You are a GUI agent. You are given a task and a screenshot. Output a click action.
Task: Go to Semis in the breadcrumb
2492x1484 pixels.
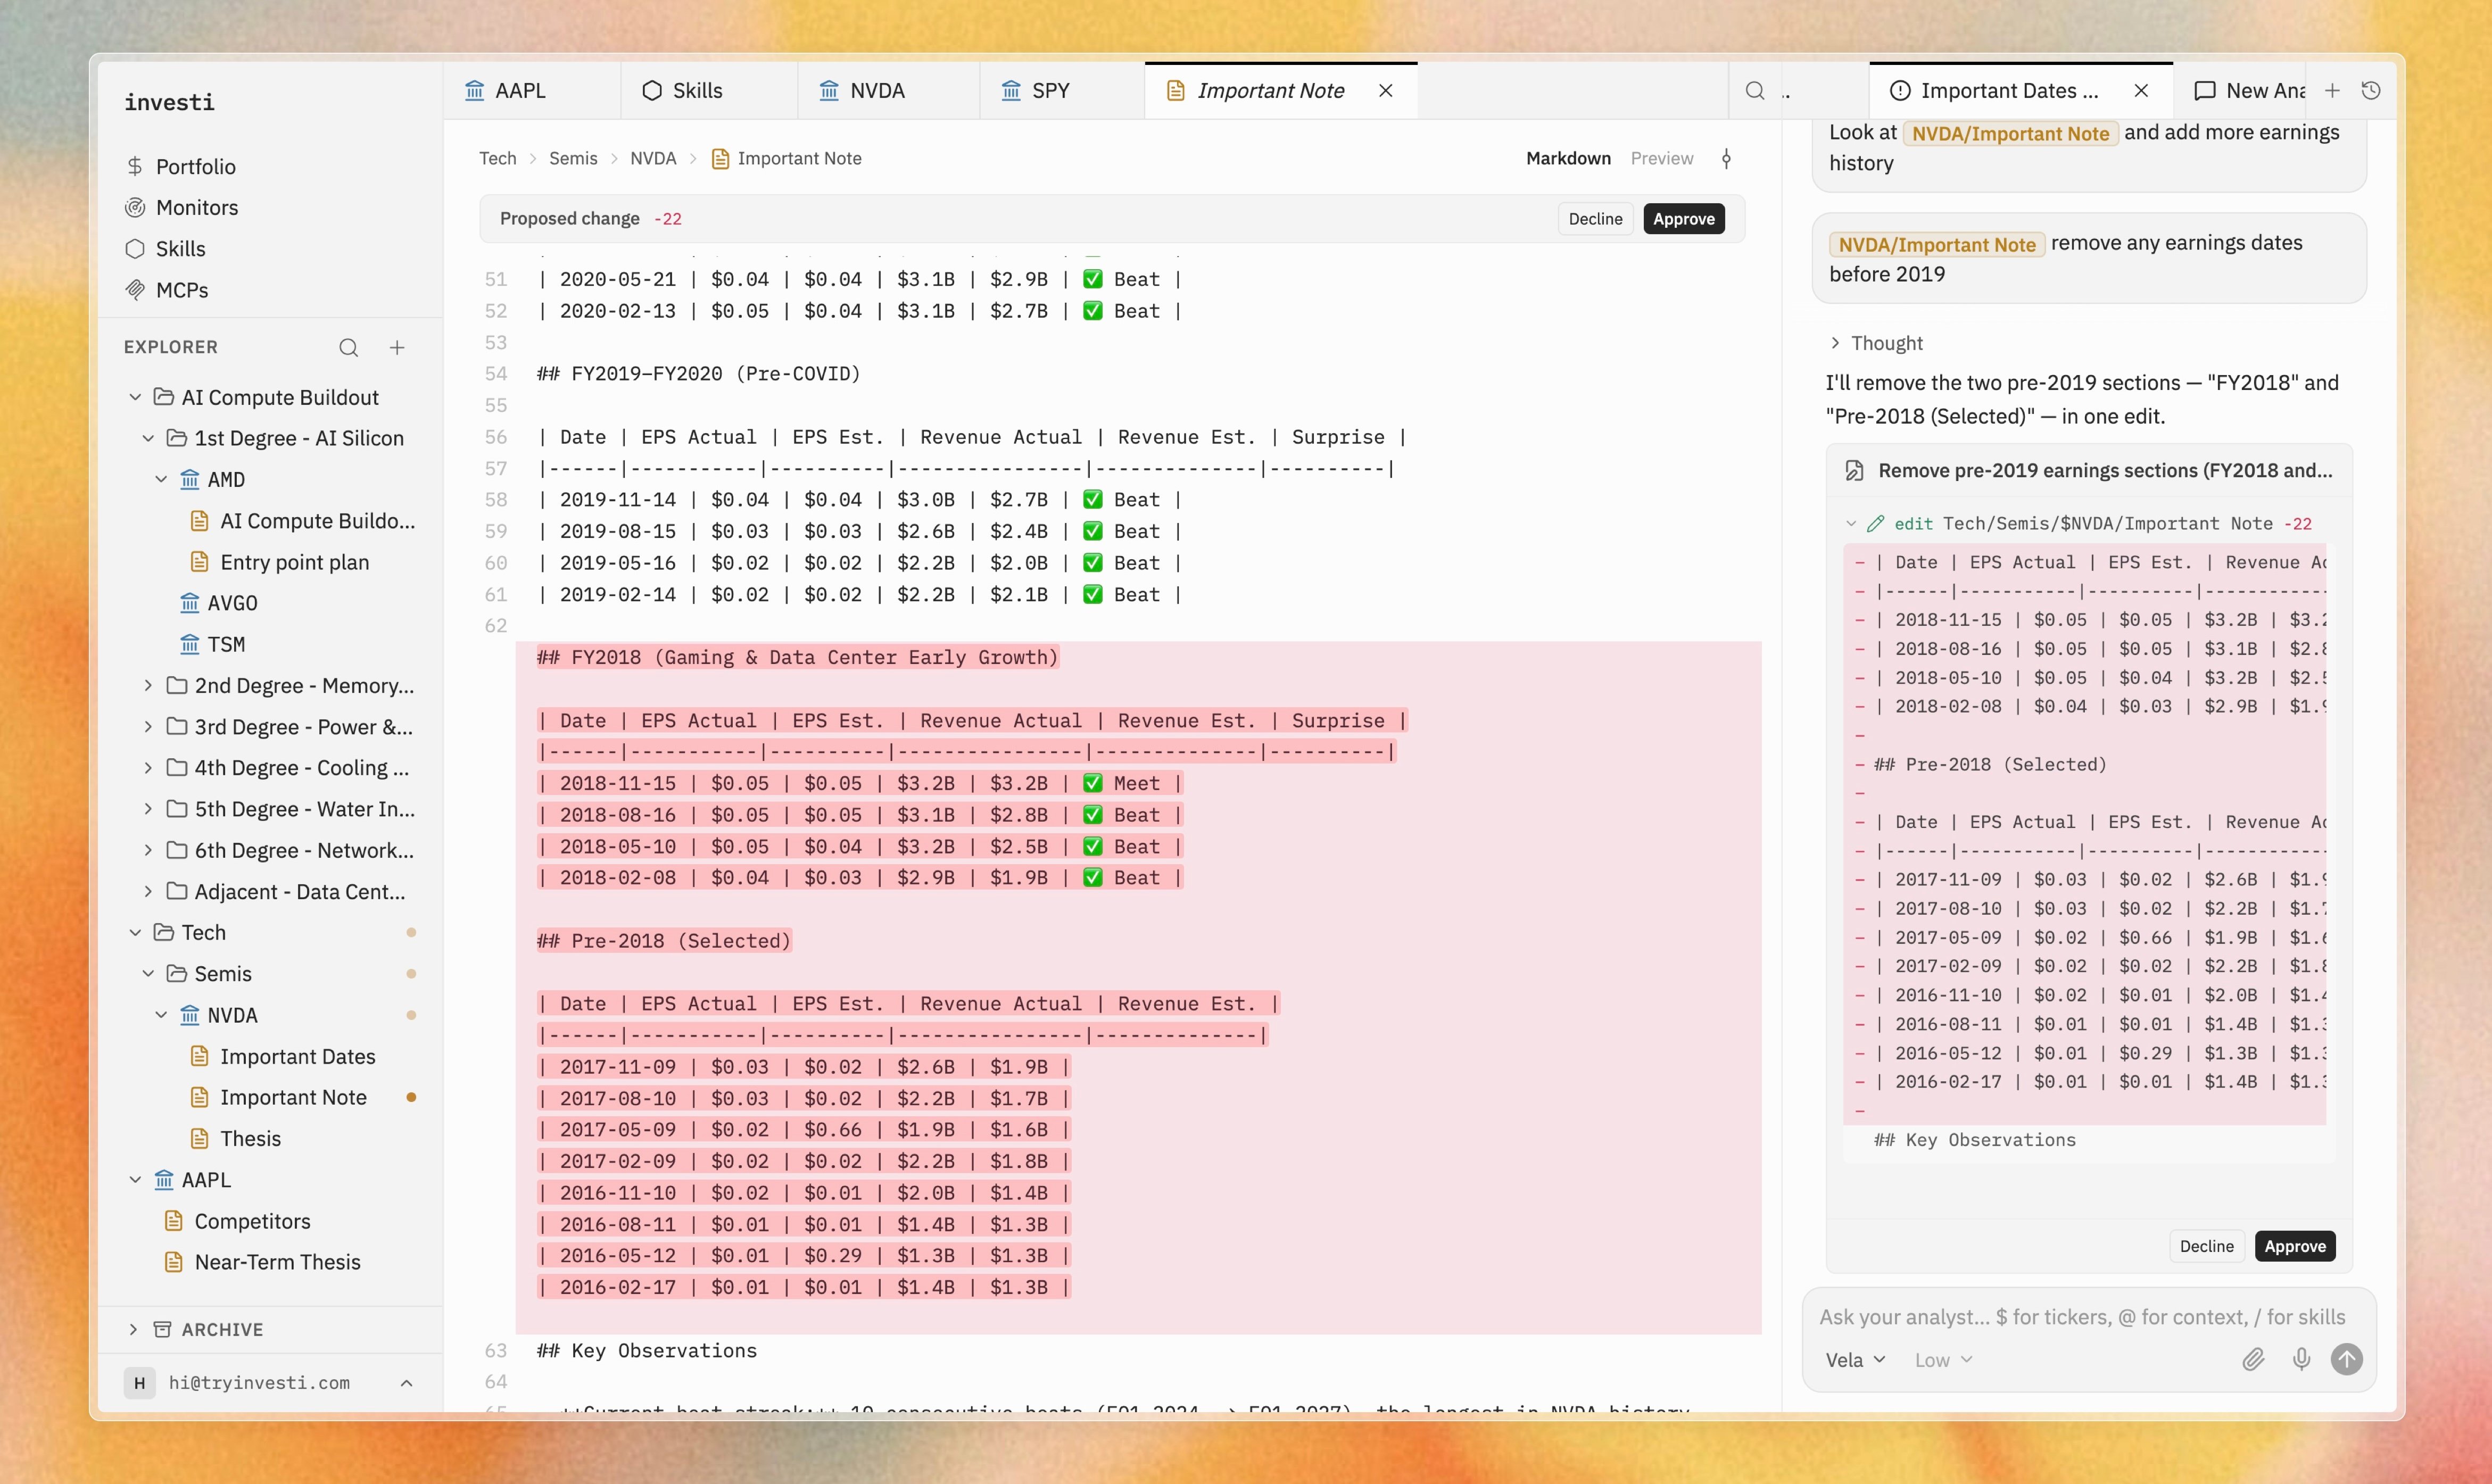click(573, 158)
